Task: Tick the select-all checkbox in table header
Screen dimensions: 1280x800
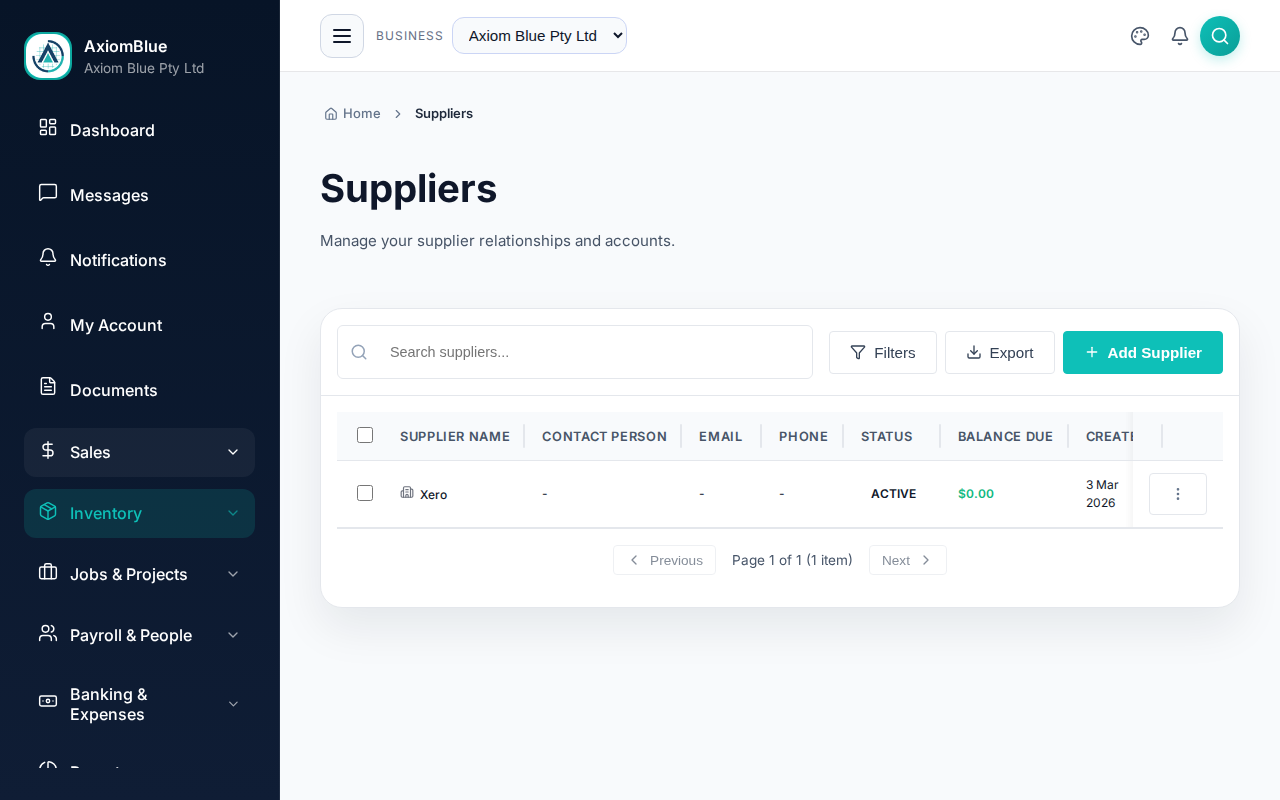Action: 365,435
